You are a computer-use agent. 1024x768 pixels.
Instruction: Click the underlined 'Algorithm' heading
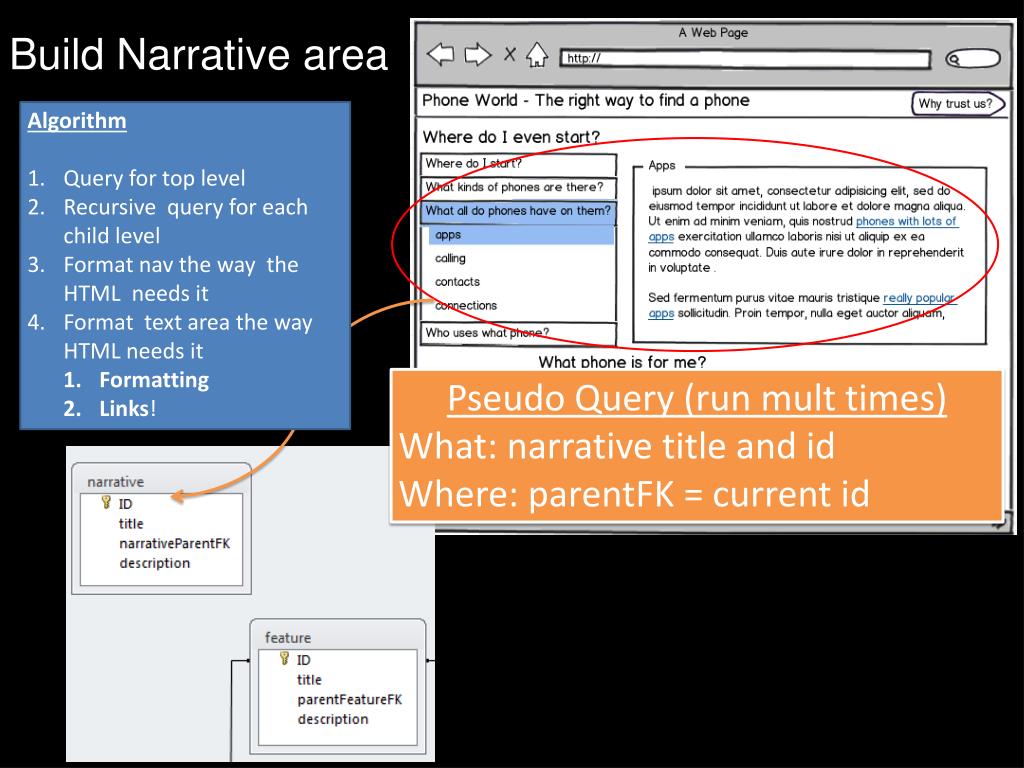(77, 121)
